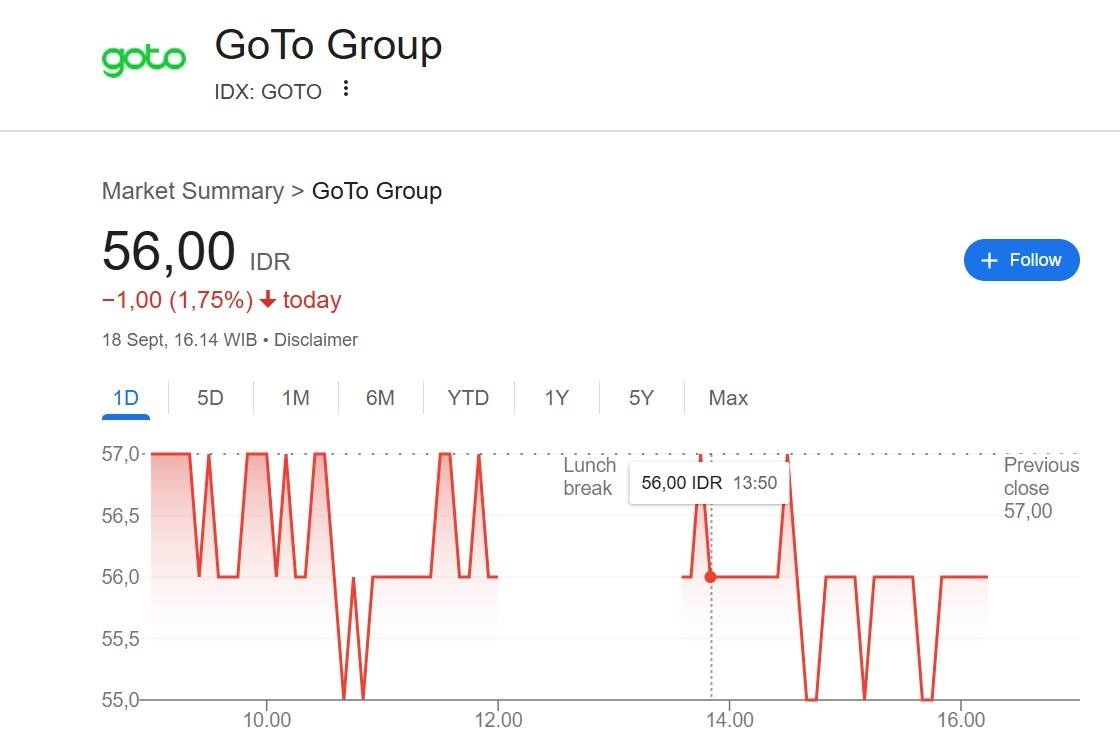
Task: Click the Follow button
Action: pos(1021,260)
